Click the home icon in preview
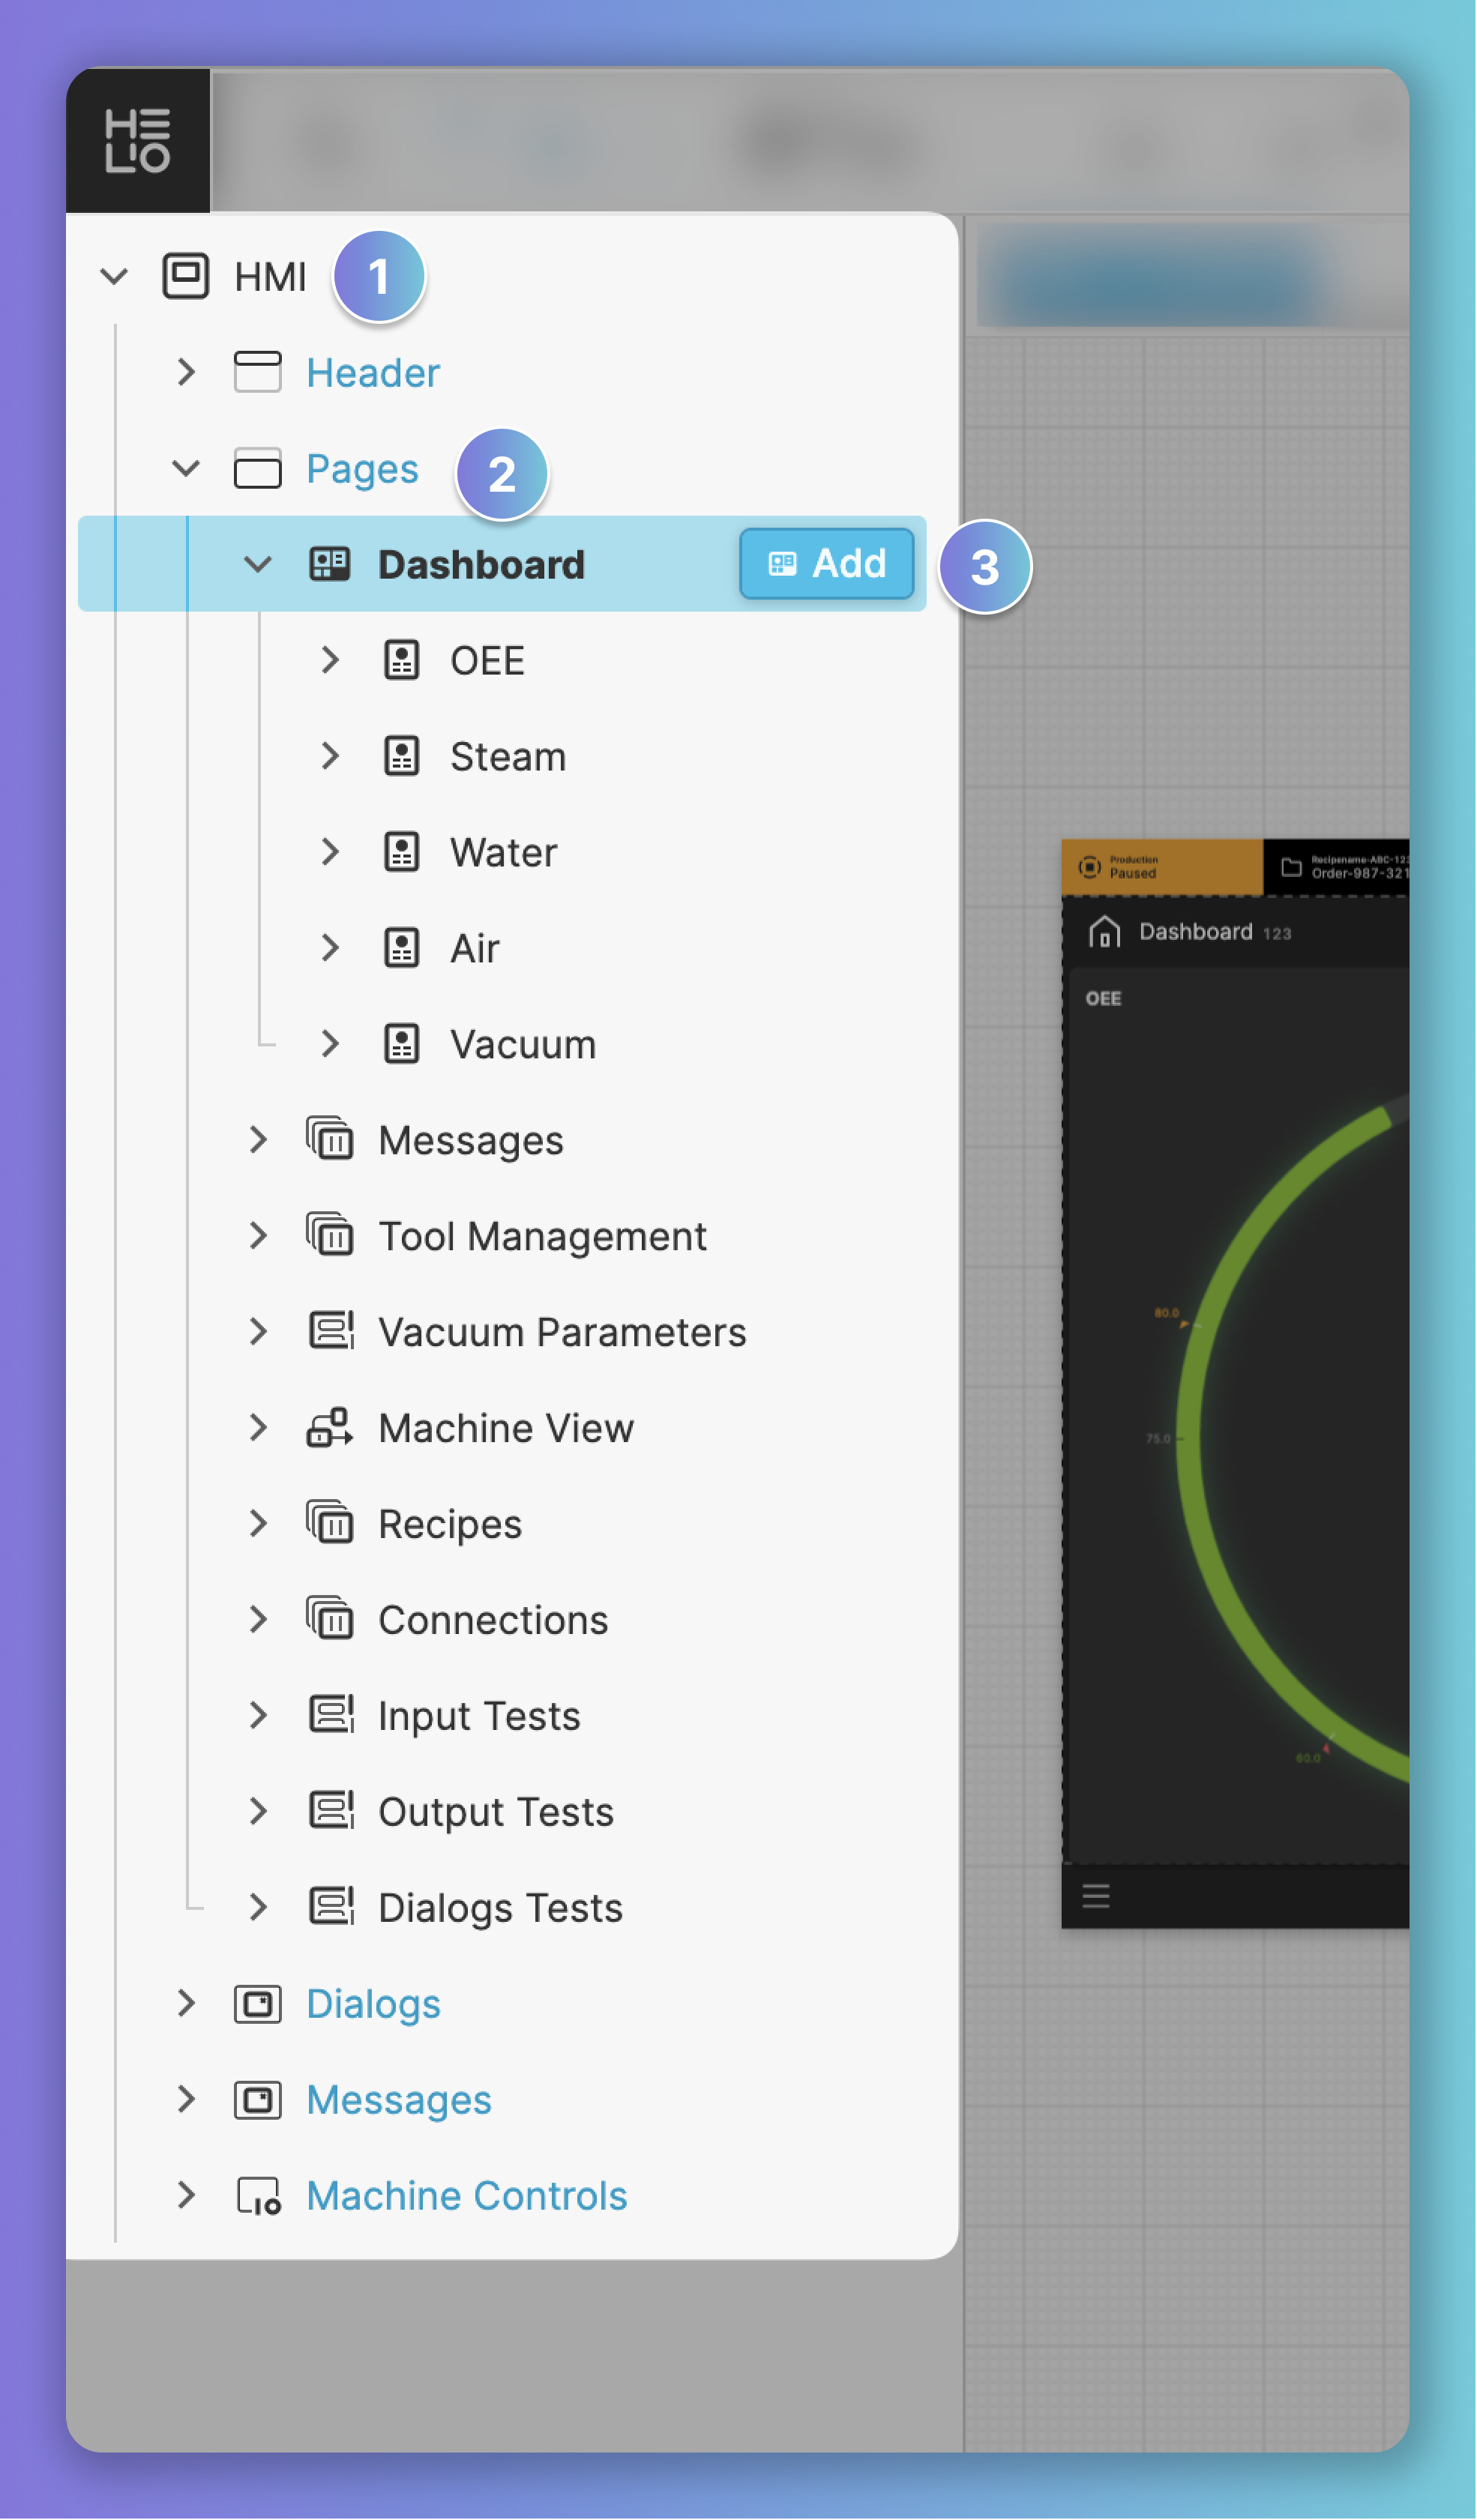This screenshot has height=2520, width=1477. coord(1104,931)
